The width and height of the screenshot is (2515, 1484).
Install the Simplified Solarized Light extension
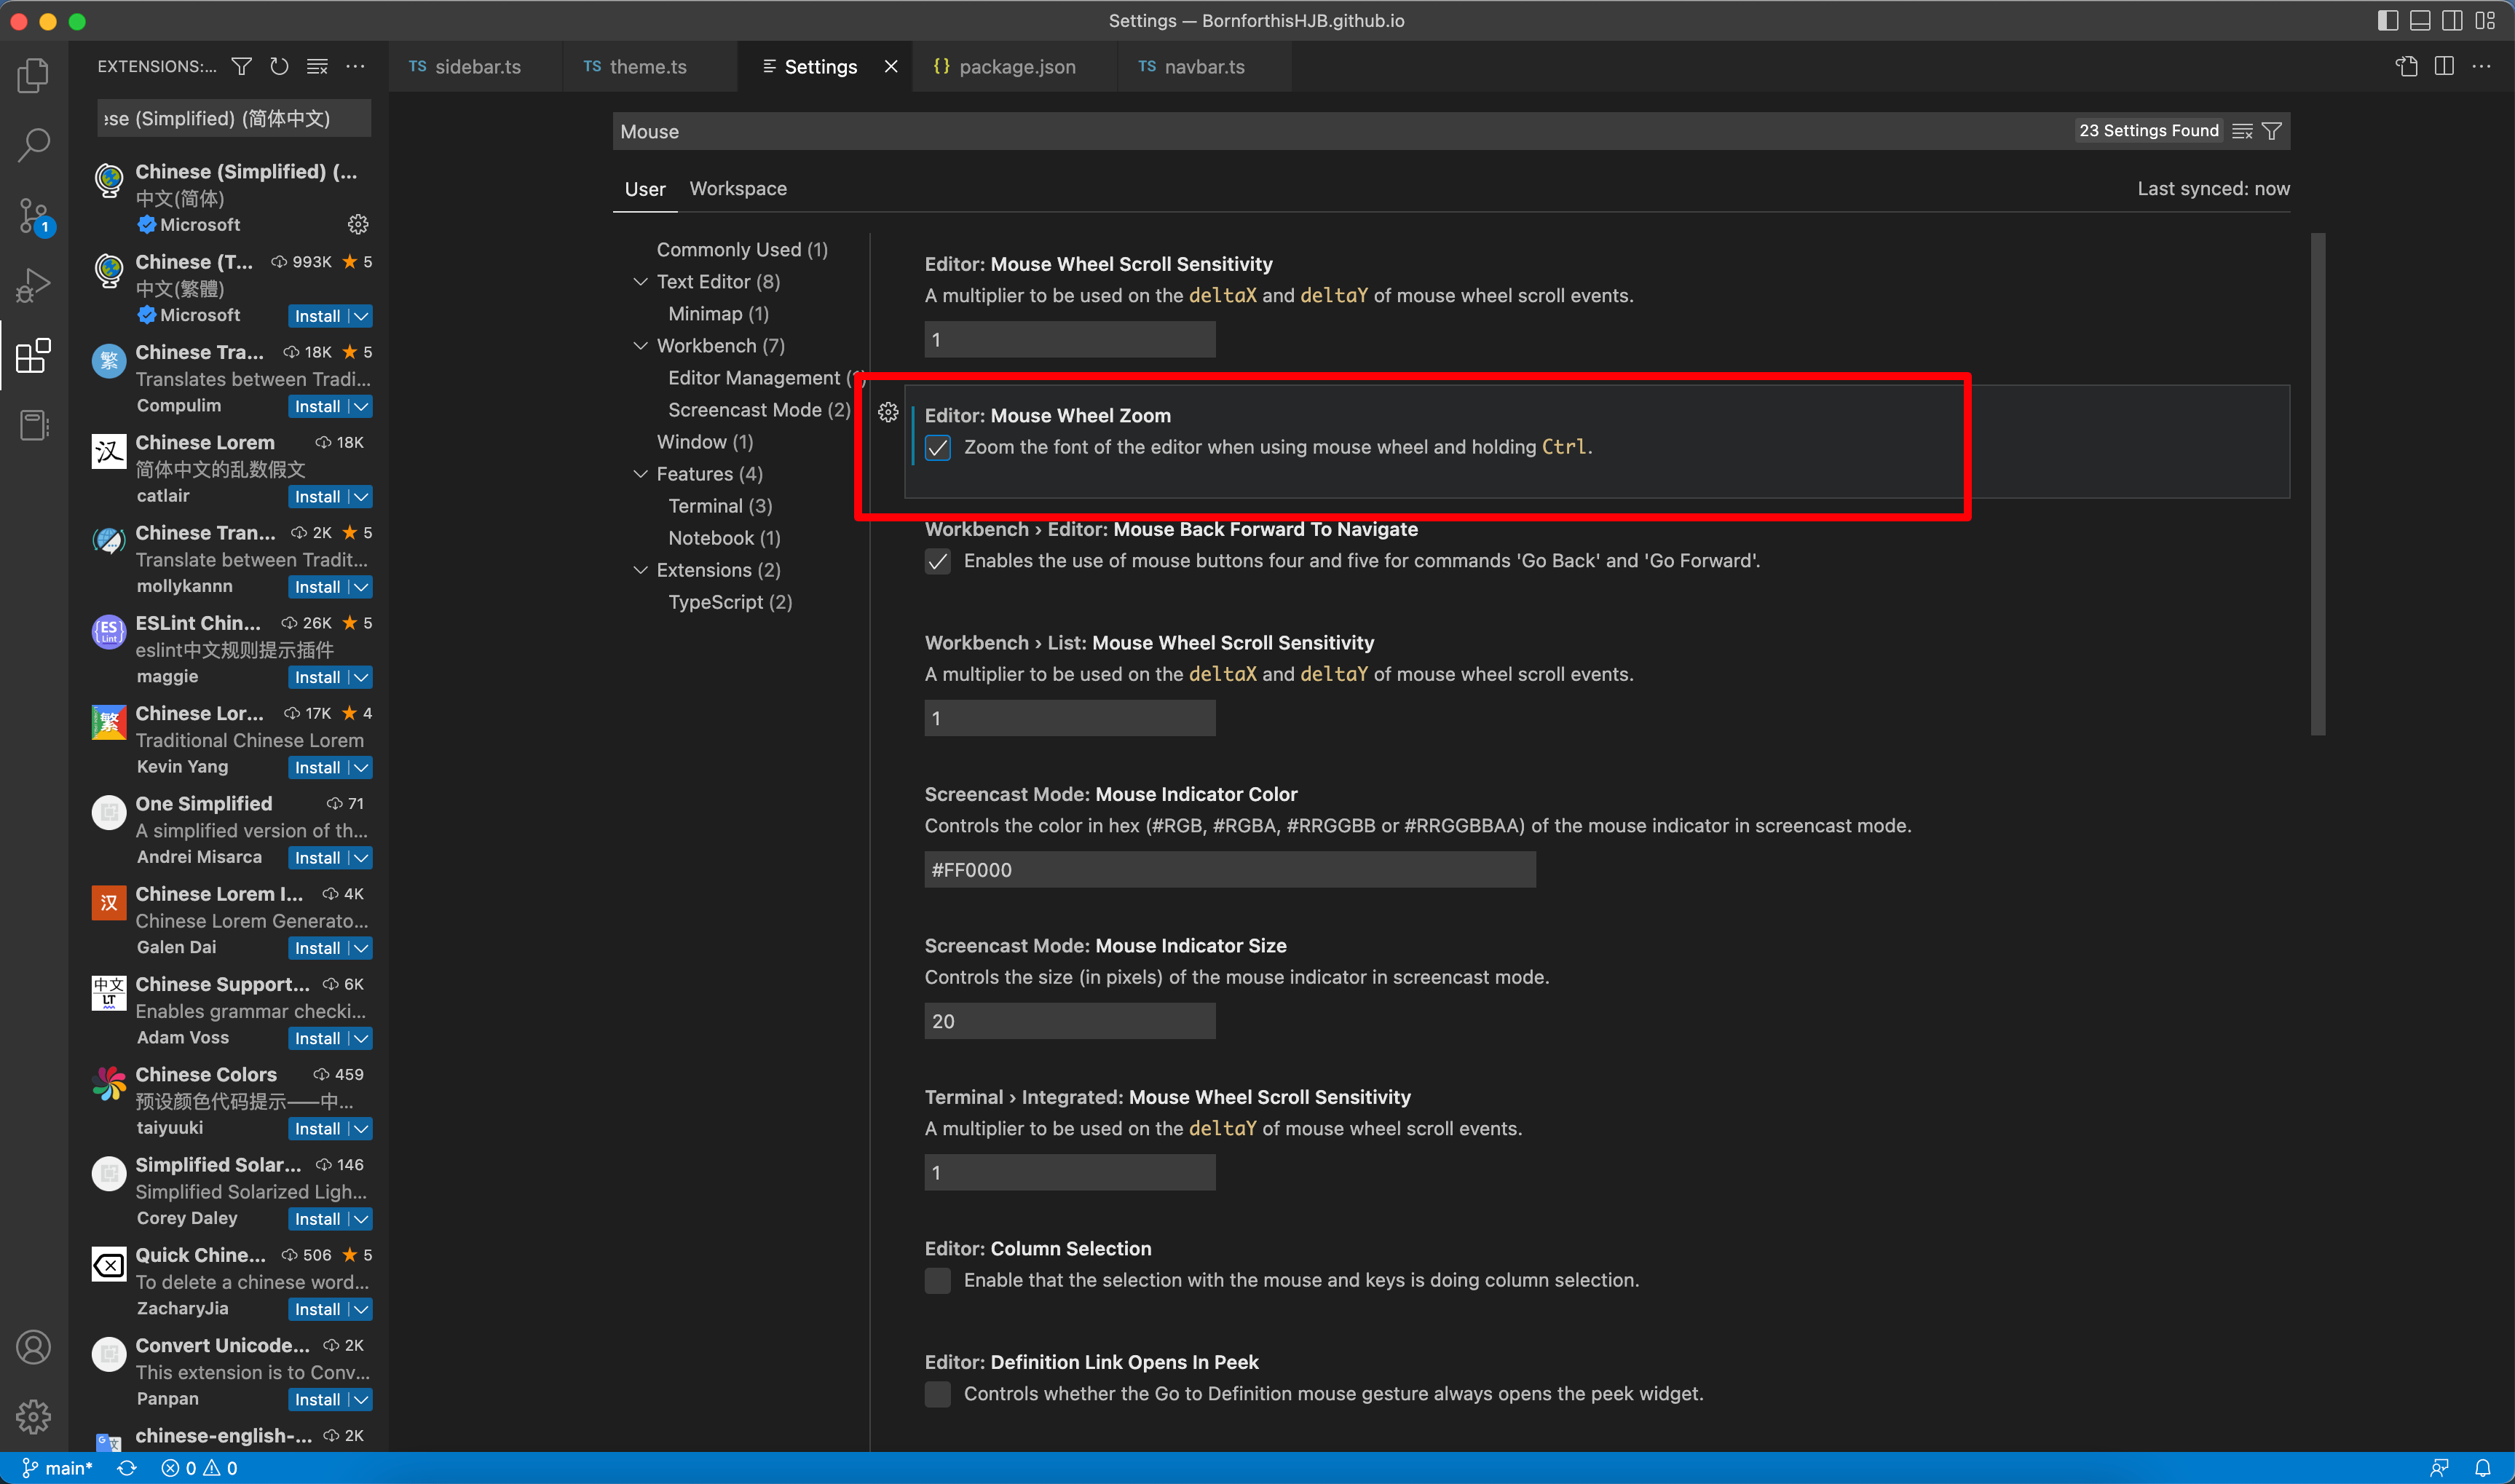(317, 1219)
